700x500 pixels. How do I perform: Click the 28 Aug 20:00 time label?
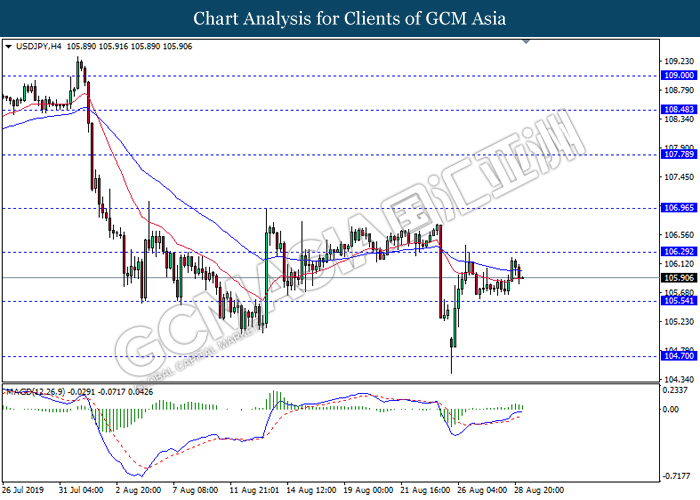tap(540, 490)
